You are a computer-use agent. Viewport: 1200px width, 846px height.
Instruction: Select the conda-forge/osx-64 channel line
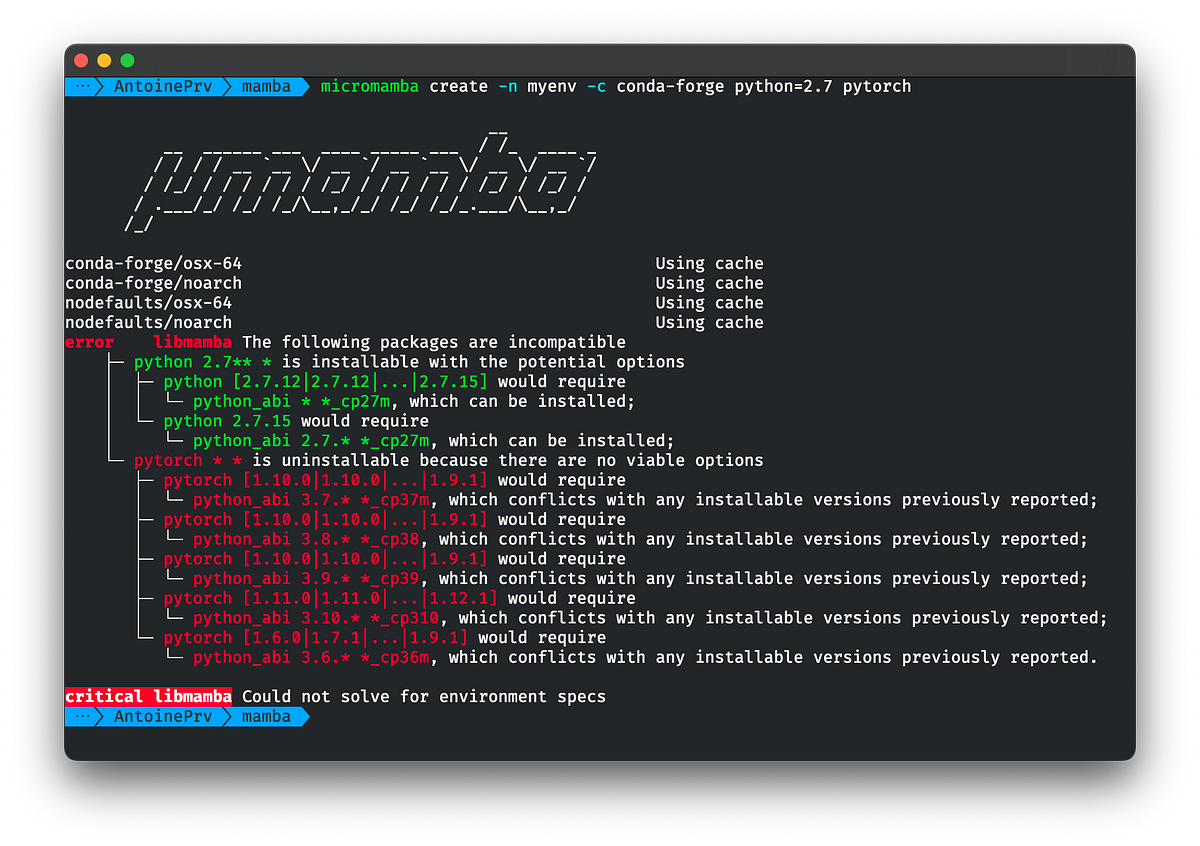[x=153, y=263]
